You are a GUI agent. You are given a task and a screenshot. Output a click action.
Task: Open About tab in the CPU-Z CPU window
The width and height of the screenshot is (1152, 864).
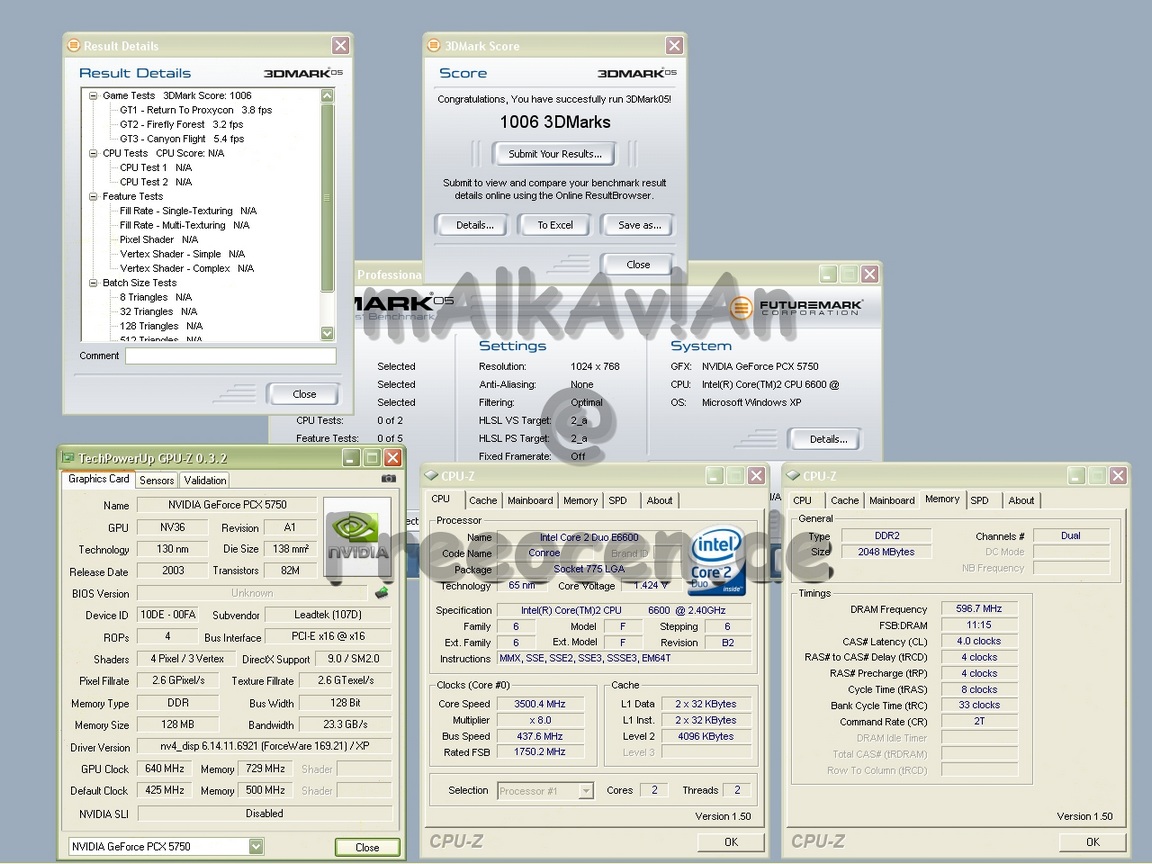[659, 500]
